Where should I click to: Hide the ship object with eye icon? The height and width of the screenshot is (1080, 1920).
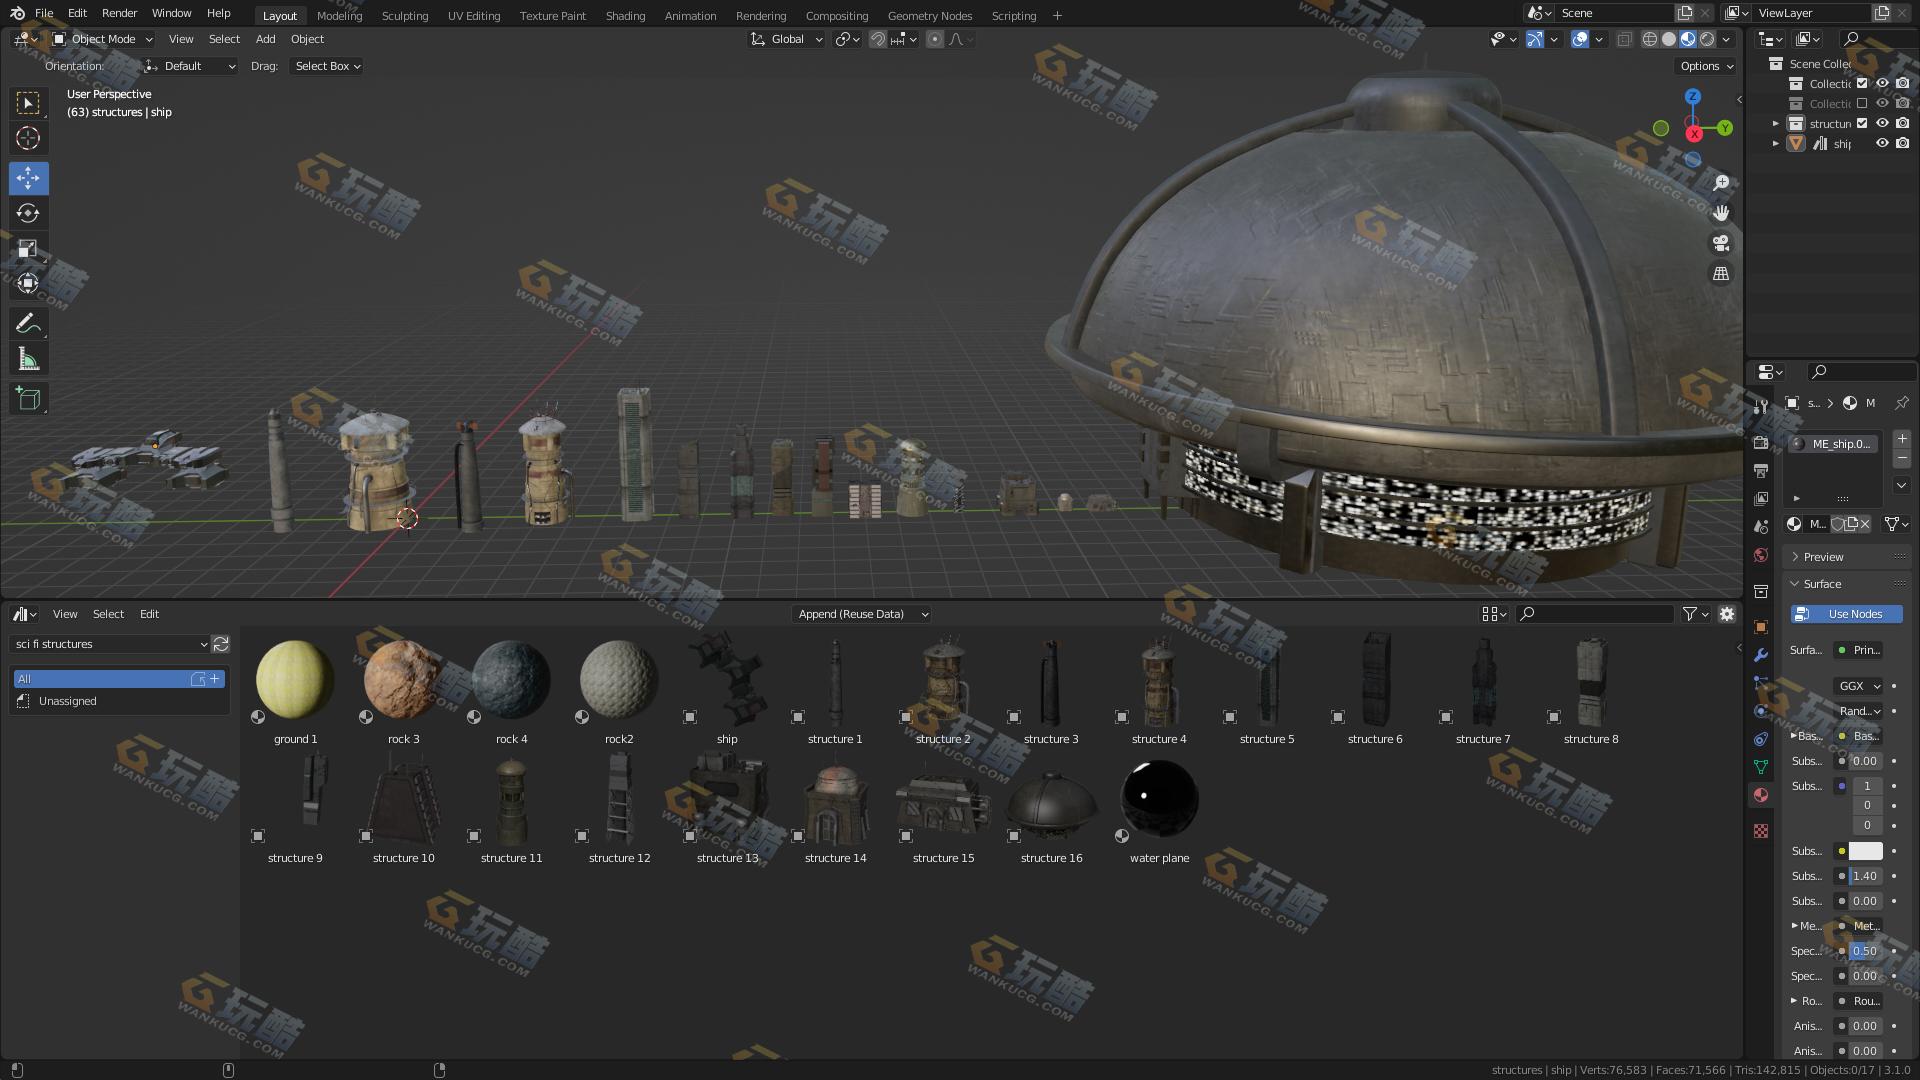tap(1882, 143)
